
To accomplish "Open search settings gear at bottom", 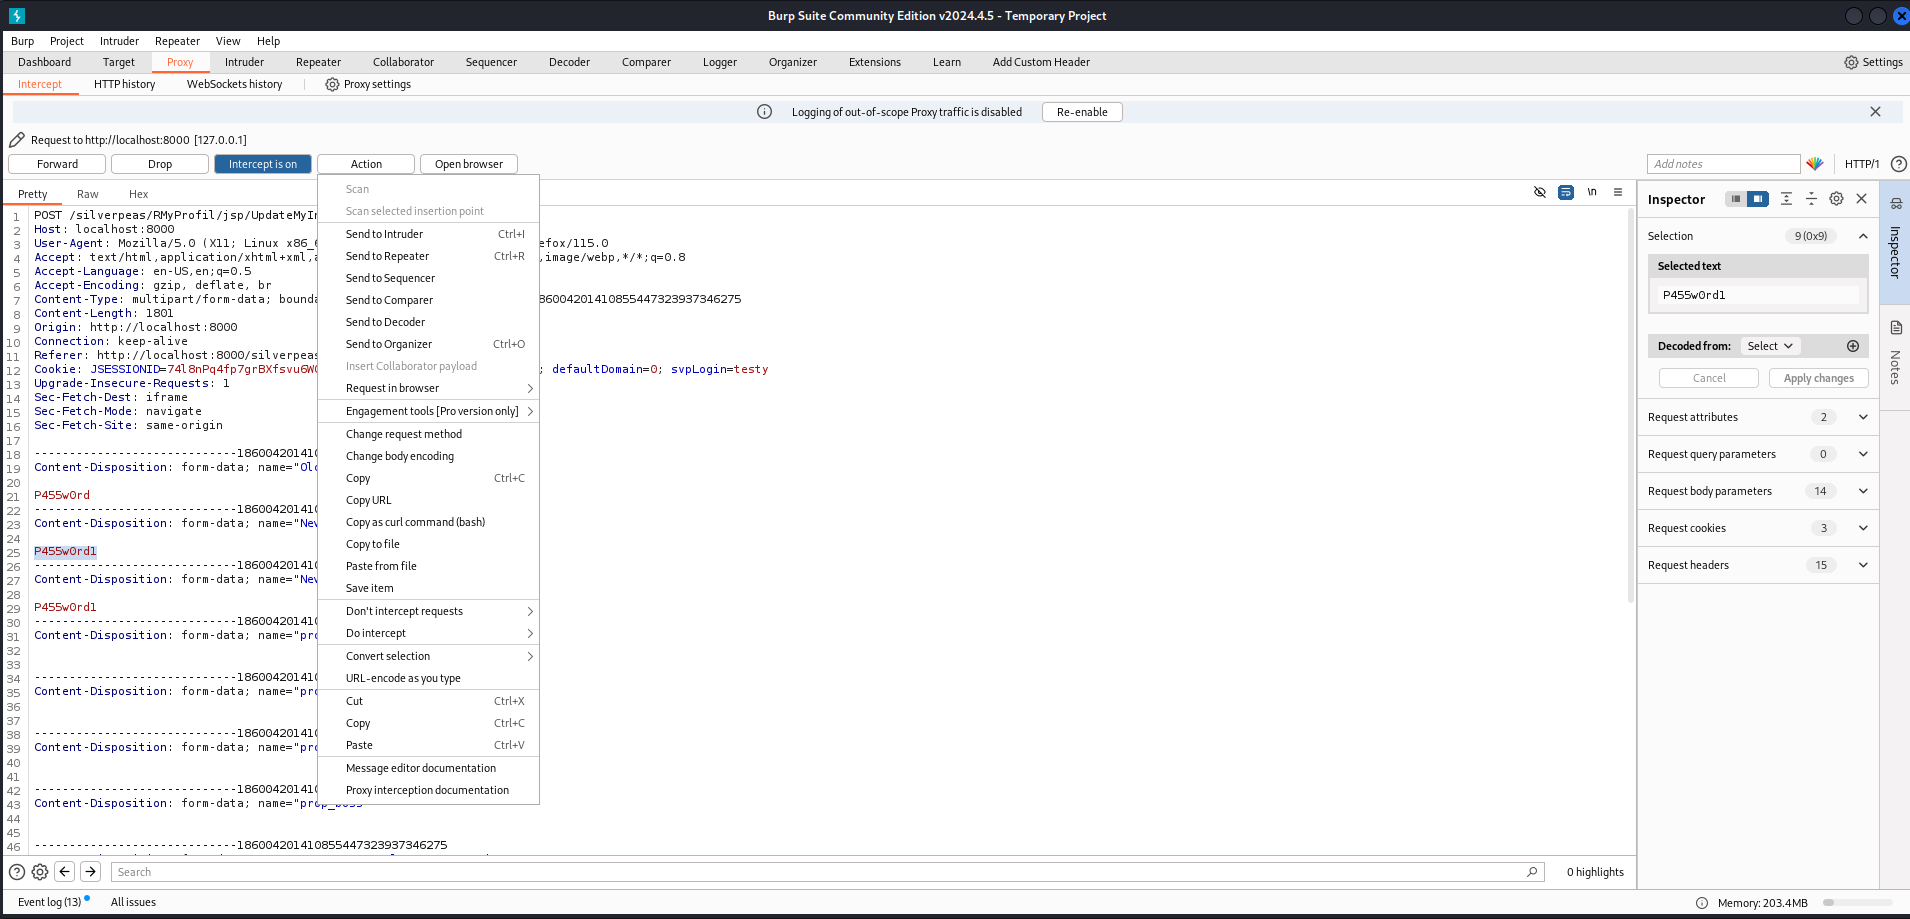I will [x=40, y=872].
